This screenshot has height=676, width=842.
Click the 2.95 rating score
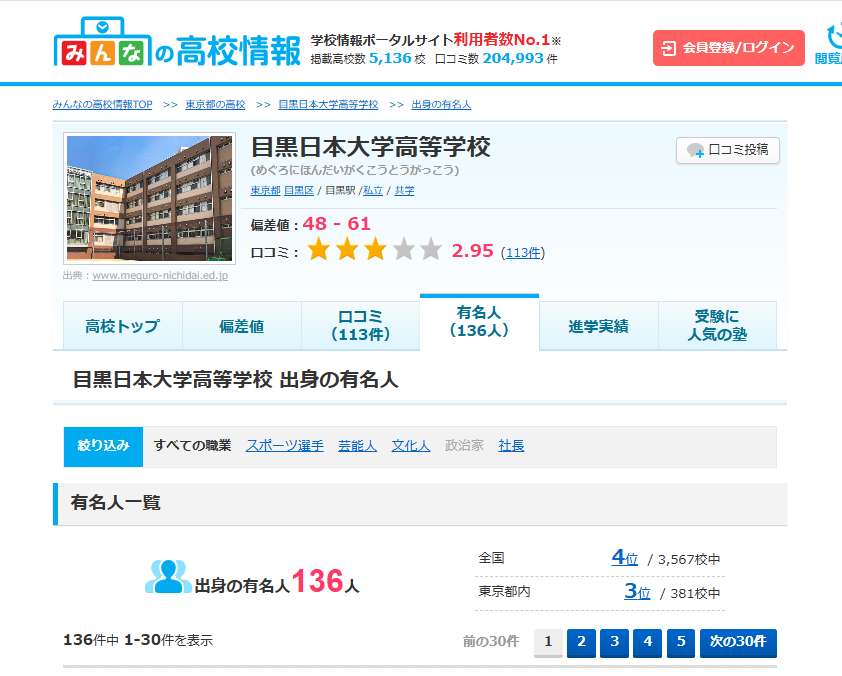[473, 251]
